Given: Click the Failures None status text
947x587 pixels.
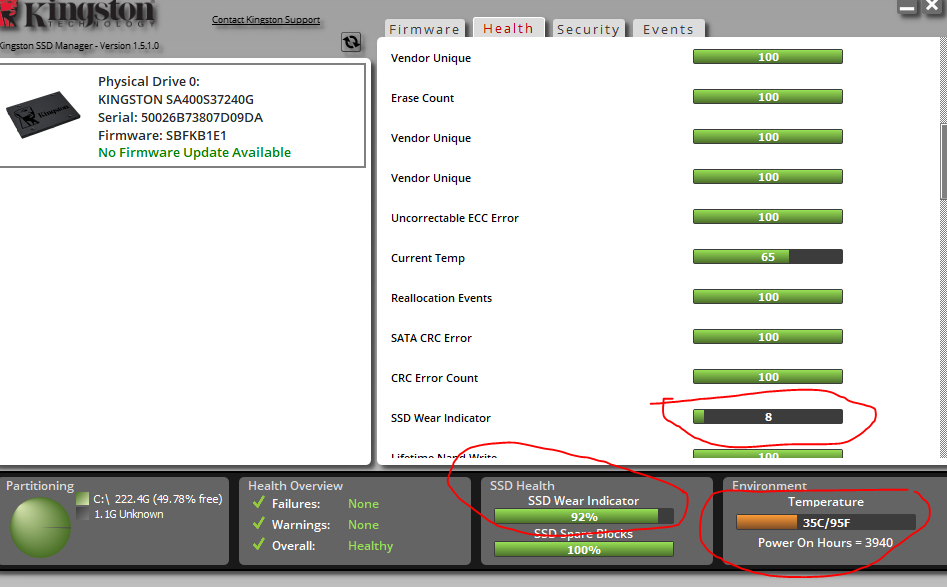Looking at the screenshot, I should (x=363, y=504).
